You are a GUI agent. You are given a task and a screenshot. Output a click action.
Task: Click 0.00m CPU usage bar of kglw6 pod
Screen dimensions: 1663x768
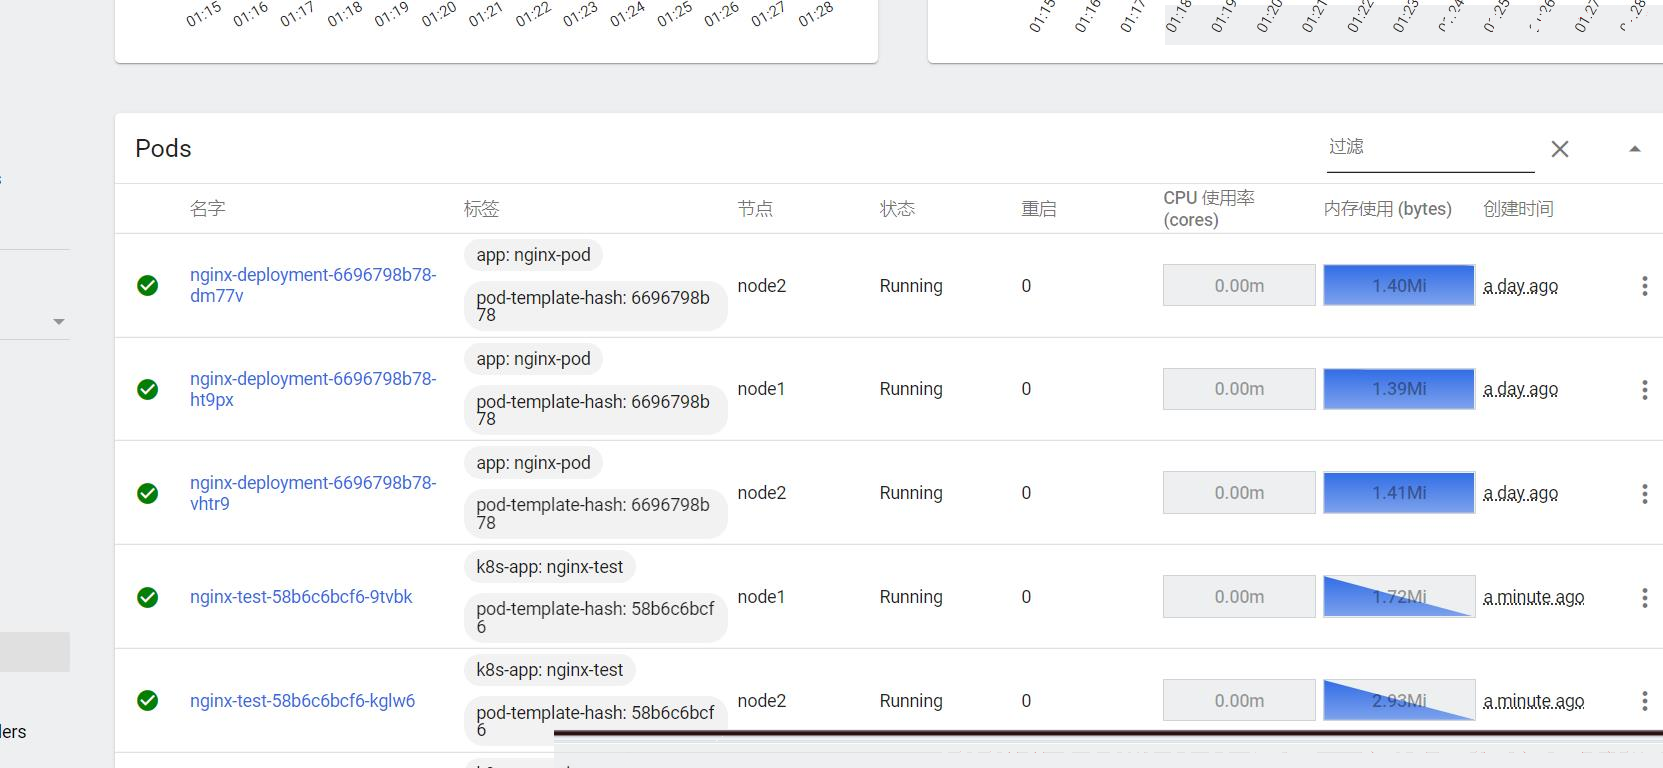(x=1238, y=701)
